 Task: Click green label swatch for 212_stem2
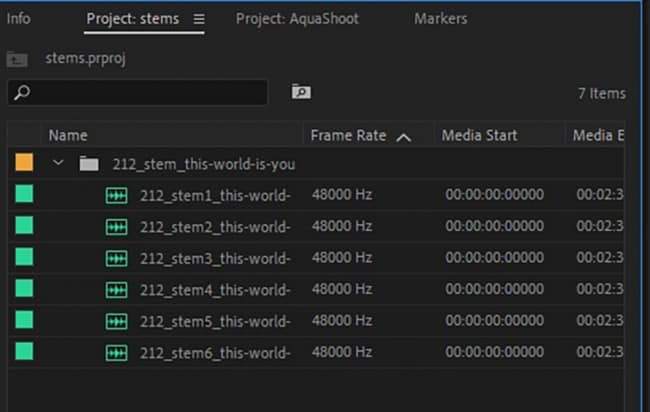(x=24, y=226)
